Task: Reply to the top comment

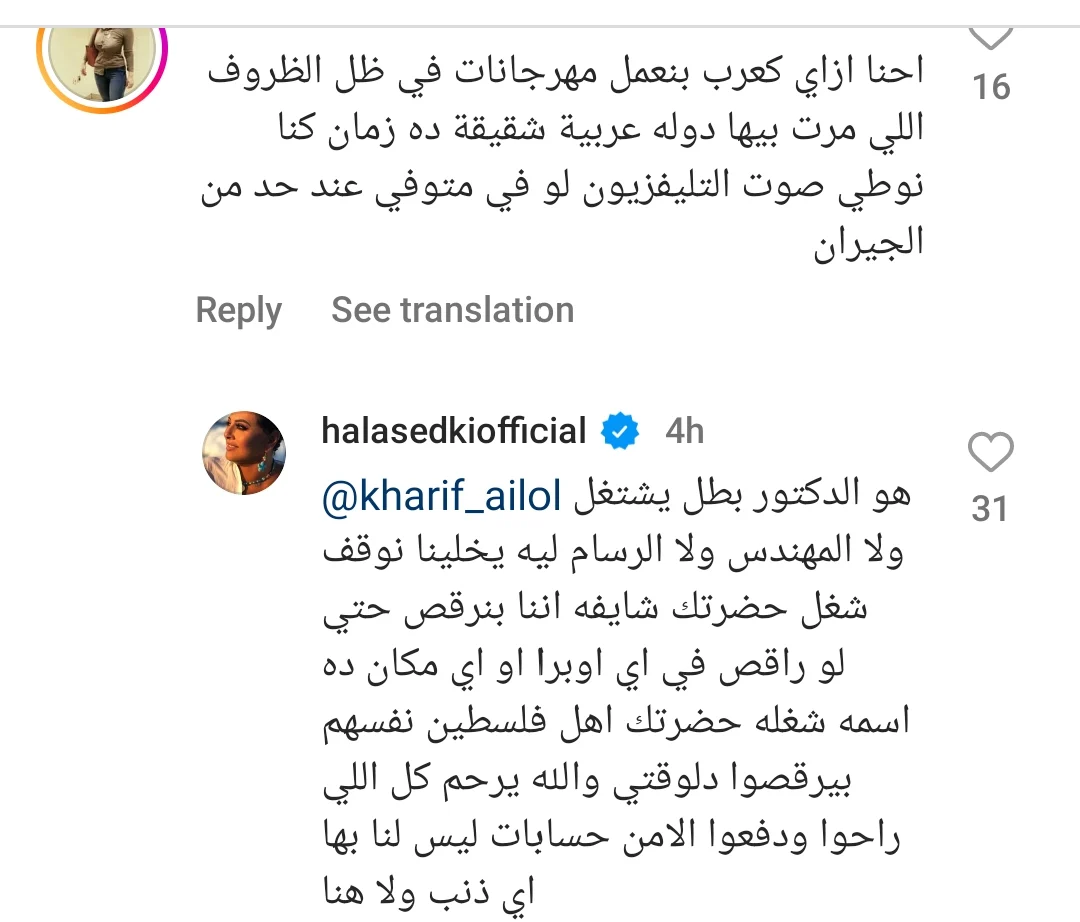Action: (x=238, y=310)
